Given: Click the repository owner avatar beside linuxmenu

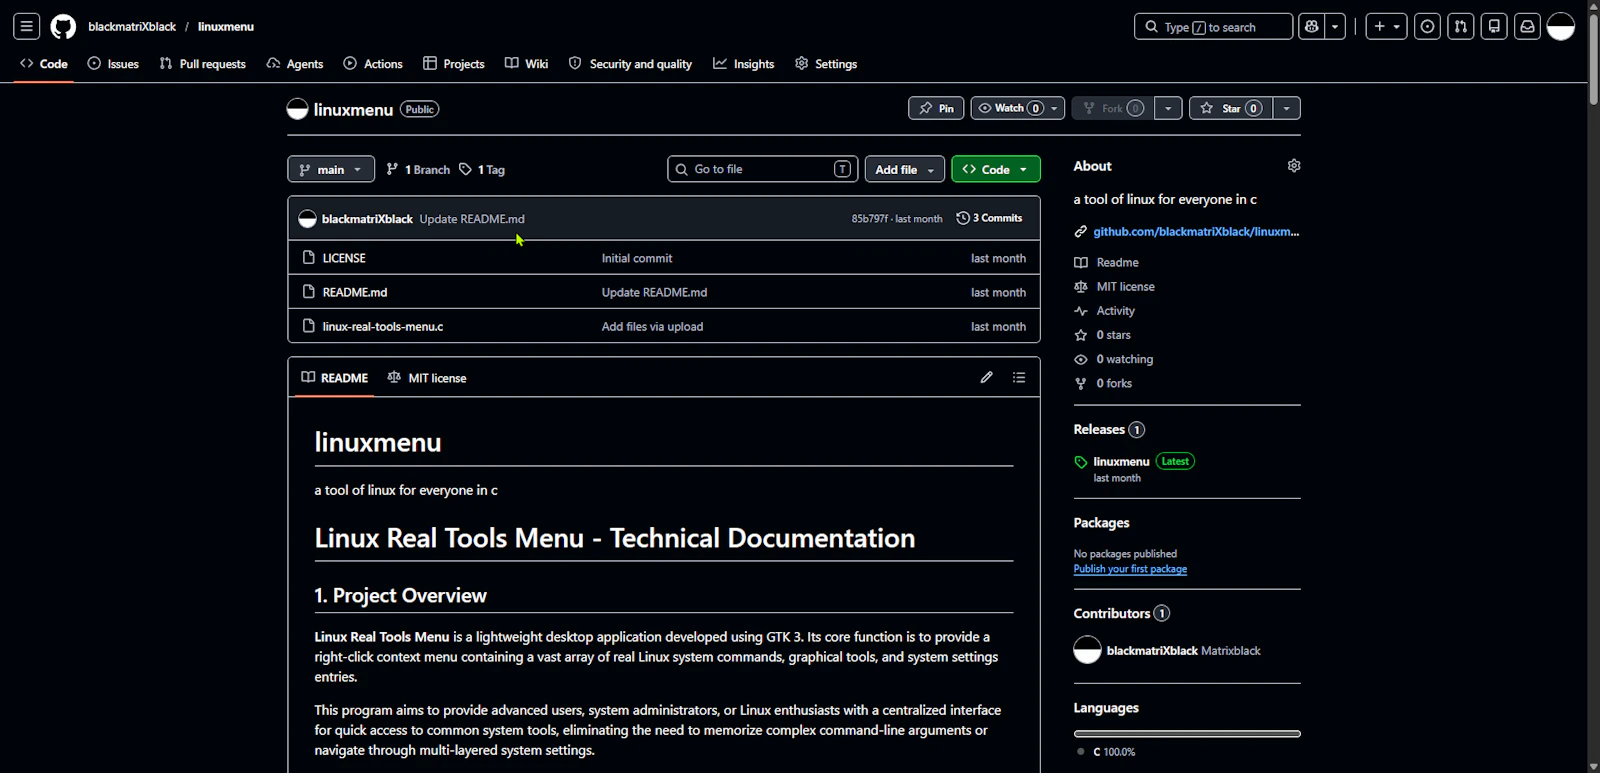Looking at the screenshot, I should tap(297, 109).
